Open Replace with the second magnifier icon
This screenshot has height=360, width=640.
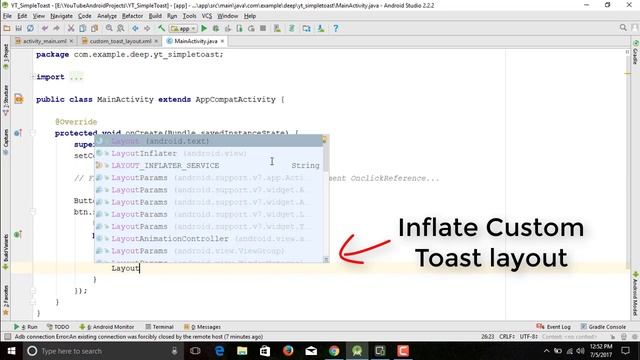(x=121, y=28)
